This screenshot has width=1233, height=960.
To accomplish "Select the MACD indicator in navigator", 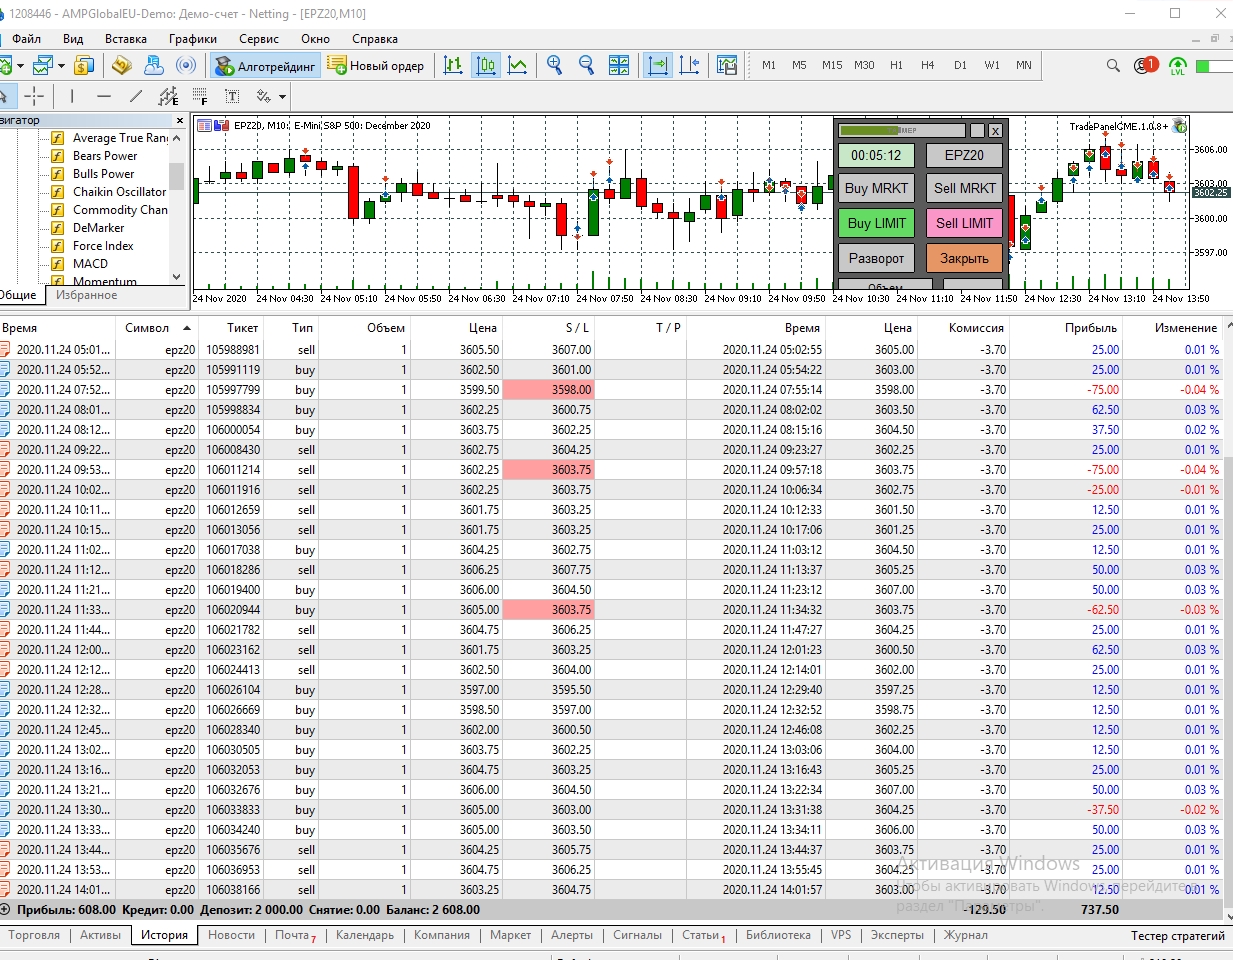I will coord(90,264).
